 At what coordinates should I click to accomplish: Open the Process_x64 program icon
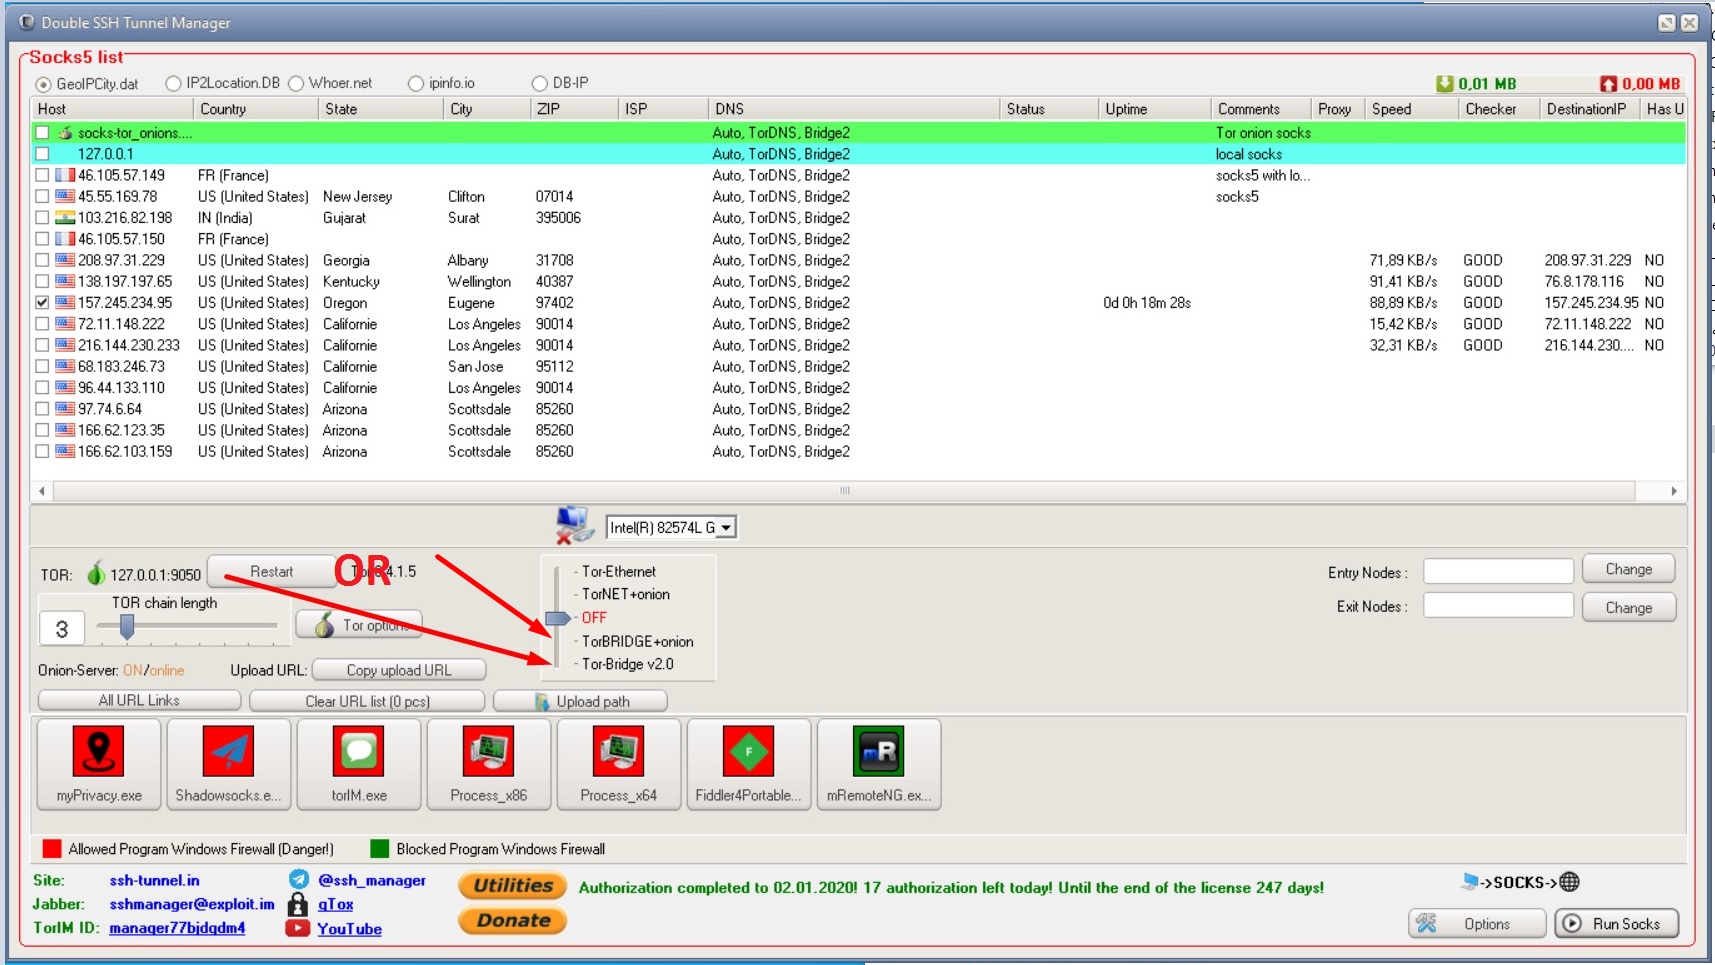[x=619, y=751]
